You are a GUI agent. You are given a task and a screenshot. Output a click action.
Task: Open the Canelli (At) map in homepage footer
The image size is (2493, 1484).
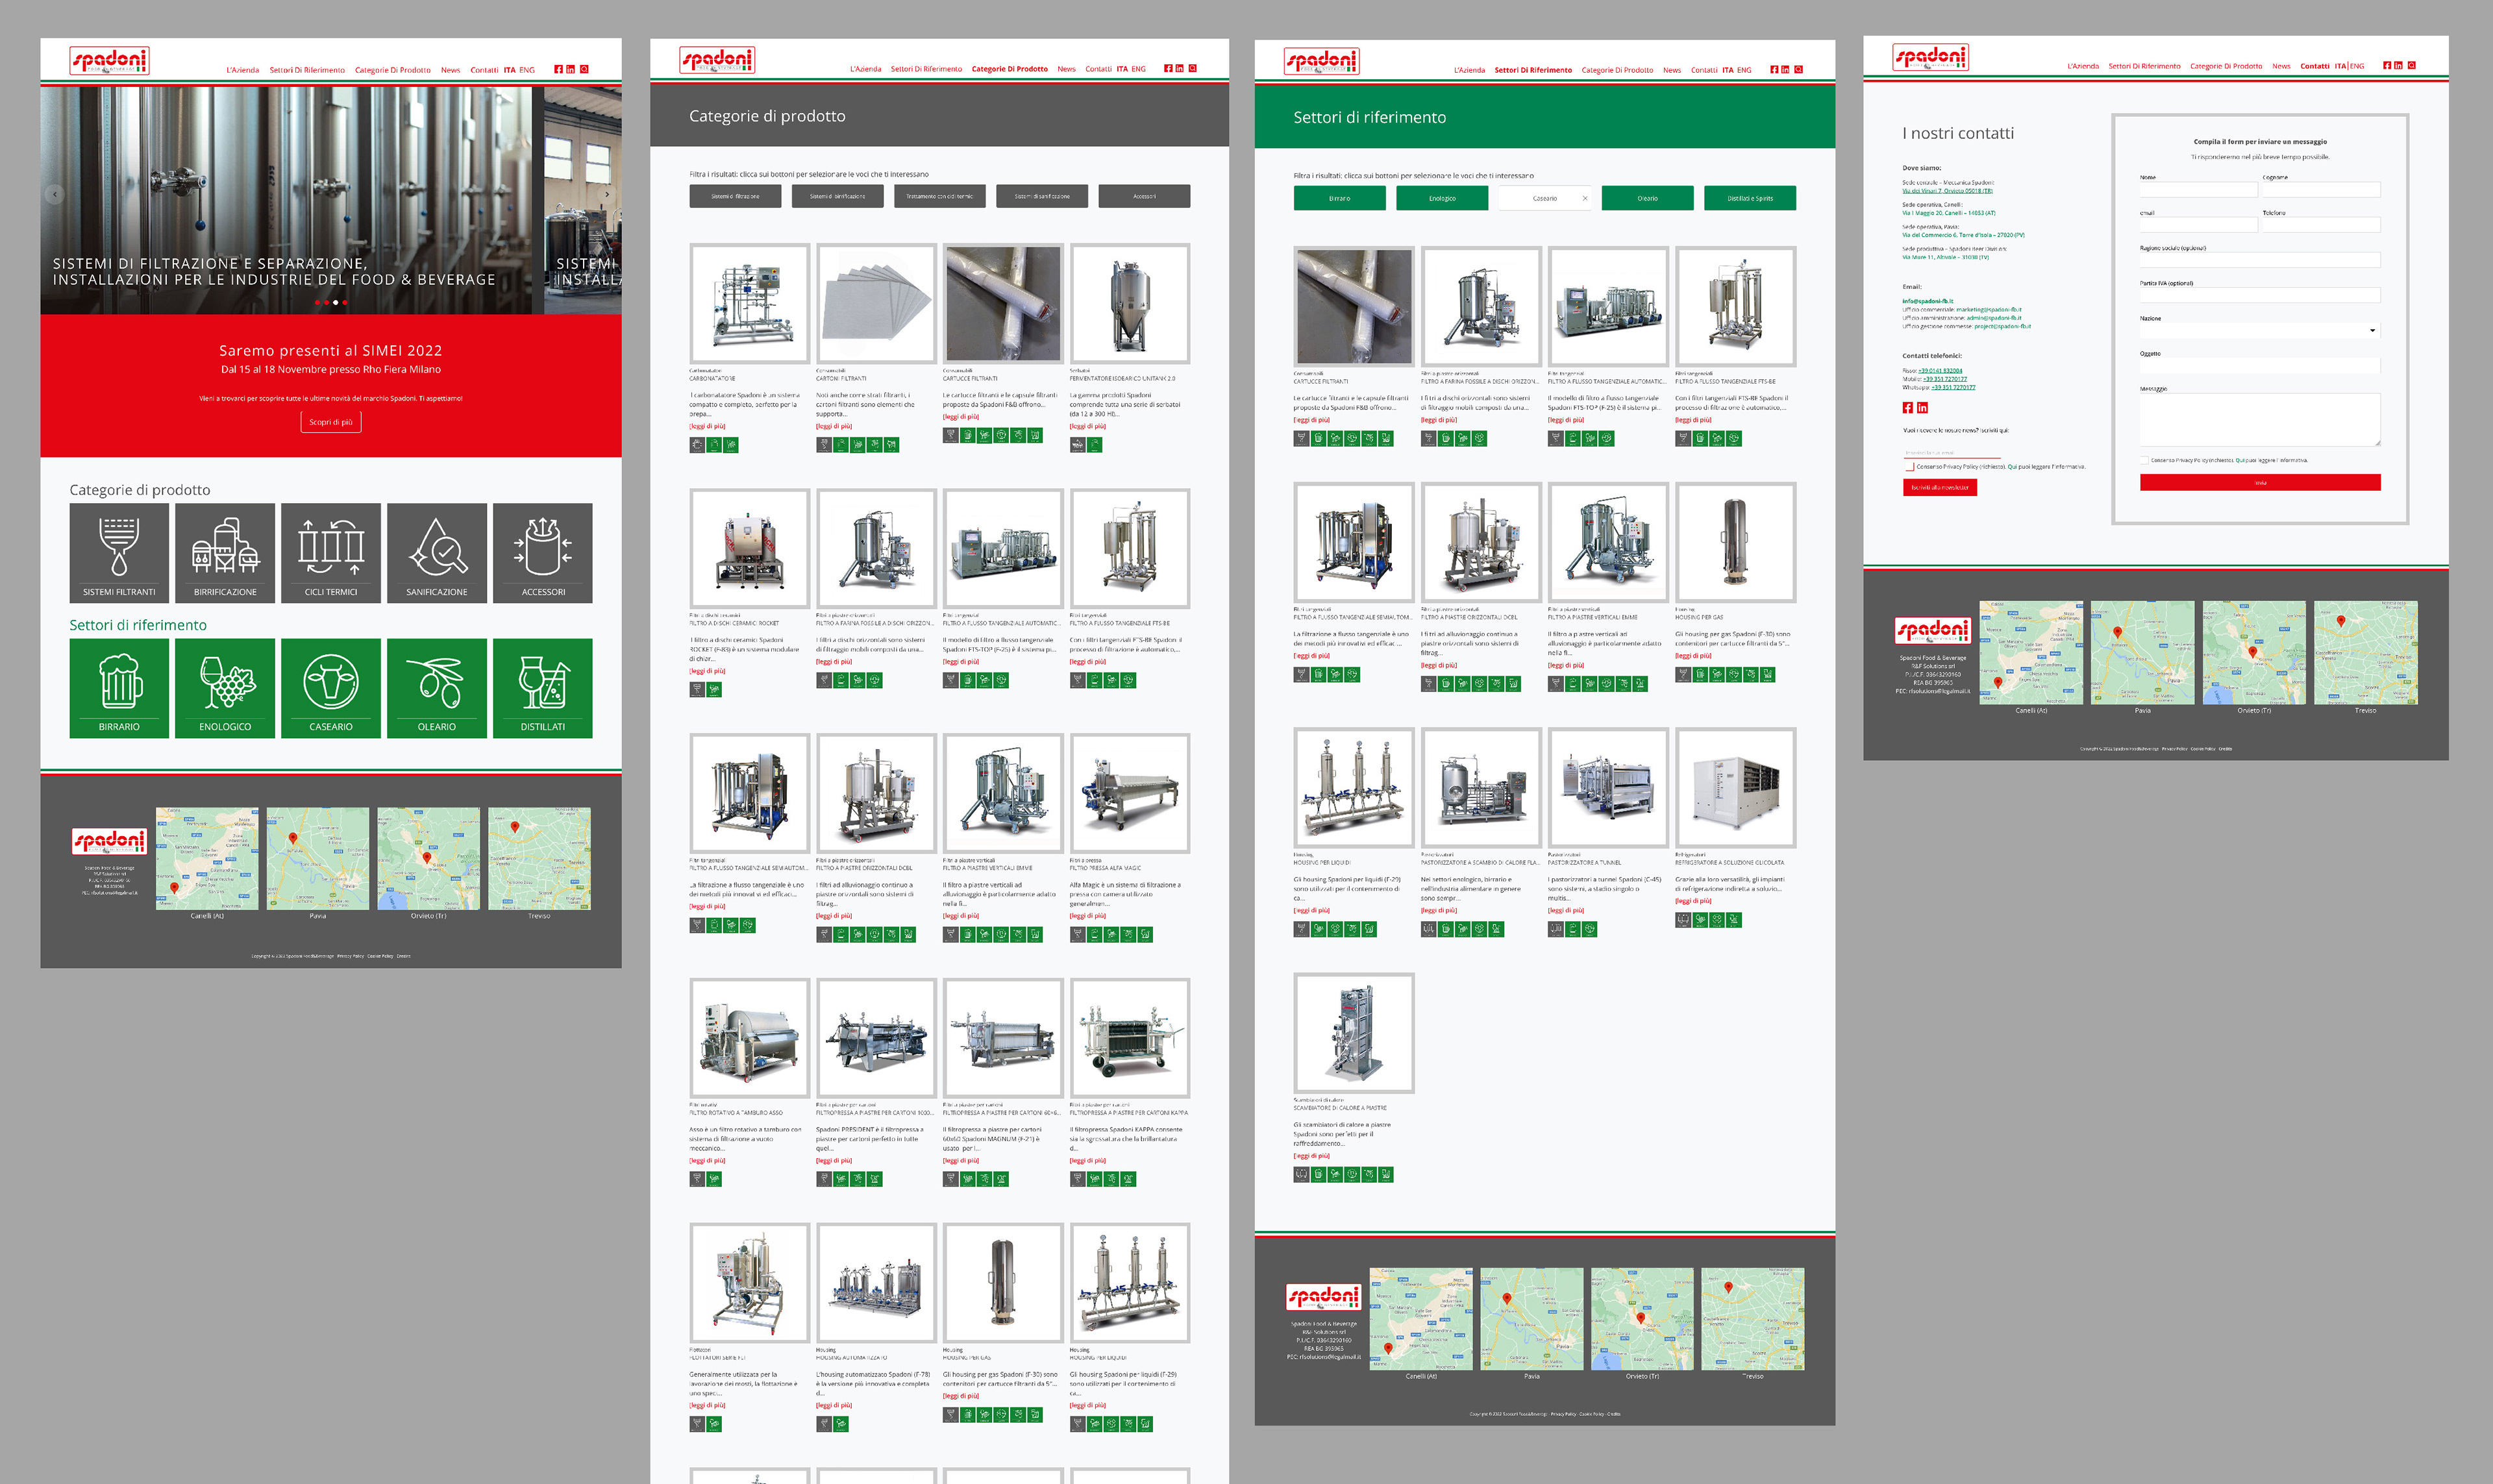[207, 858]
